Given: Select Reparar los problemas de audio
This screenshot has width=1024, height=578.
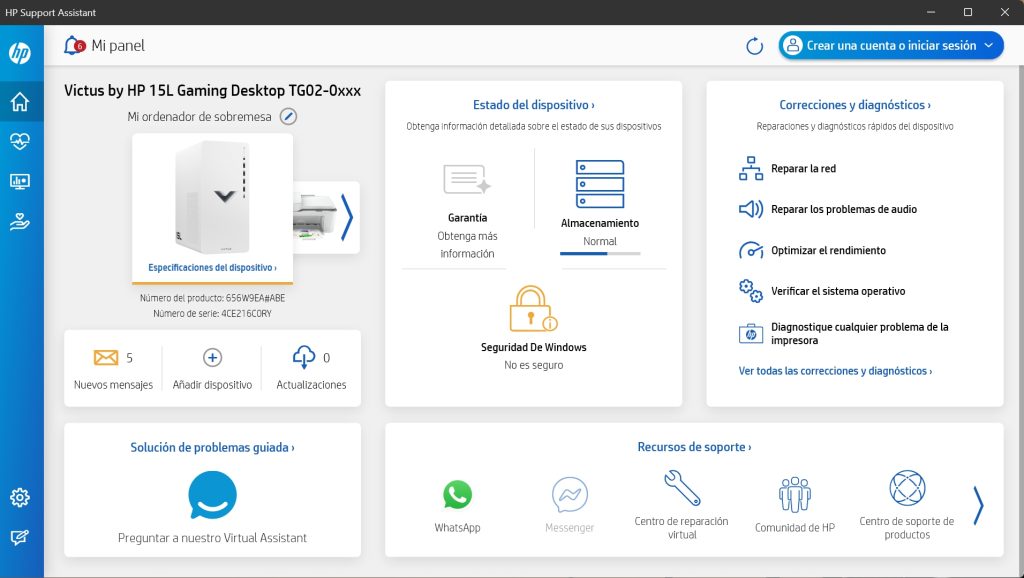Looking at the screenshot, I should coord(827,209).
